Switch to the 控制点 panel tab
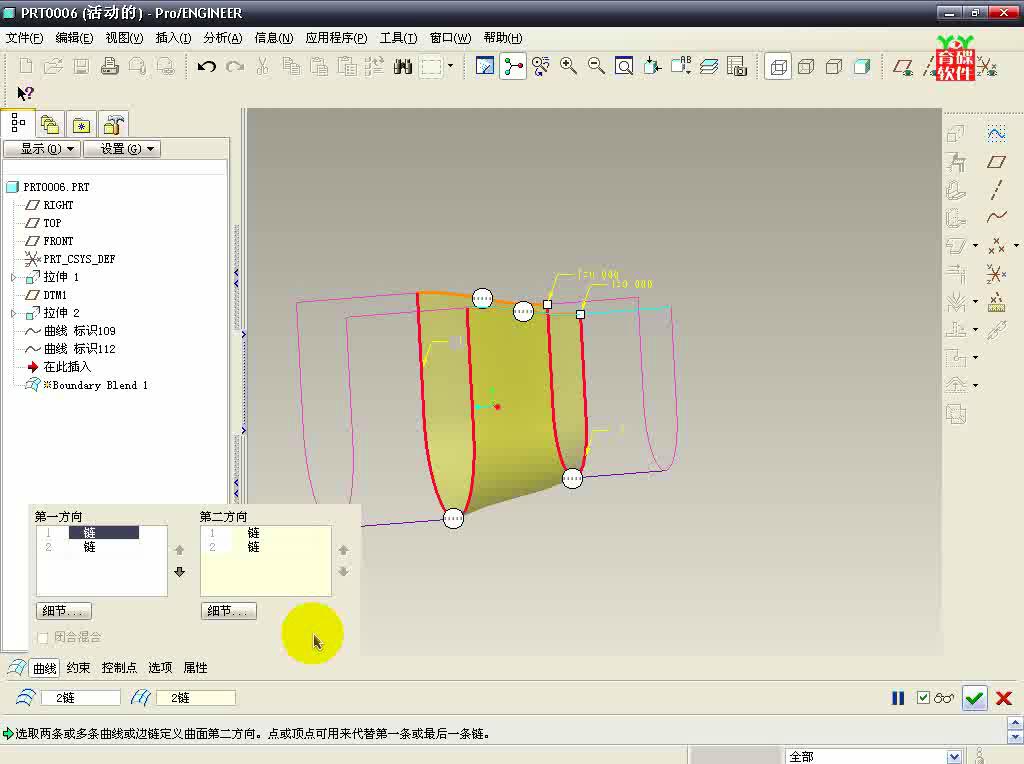 tap(119, 667)
